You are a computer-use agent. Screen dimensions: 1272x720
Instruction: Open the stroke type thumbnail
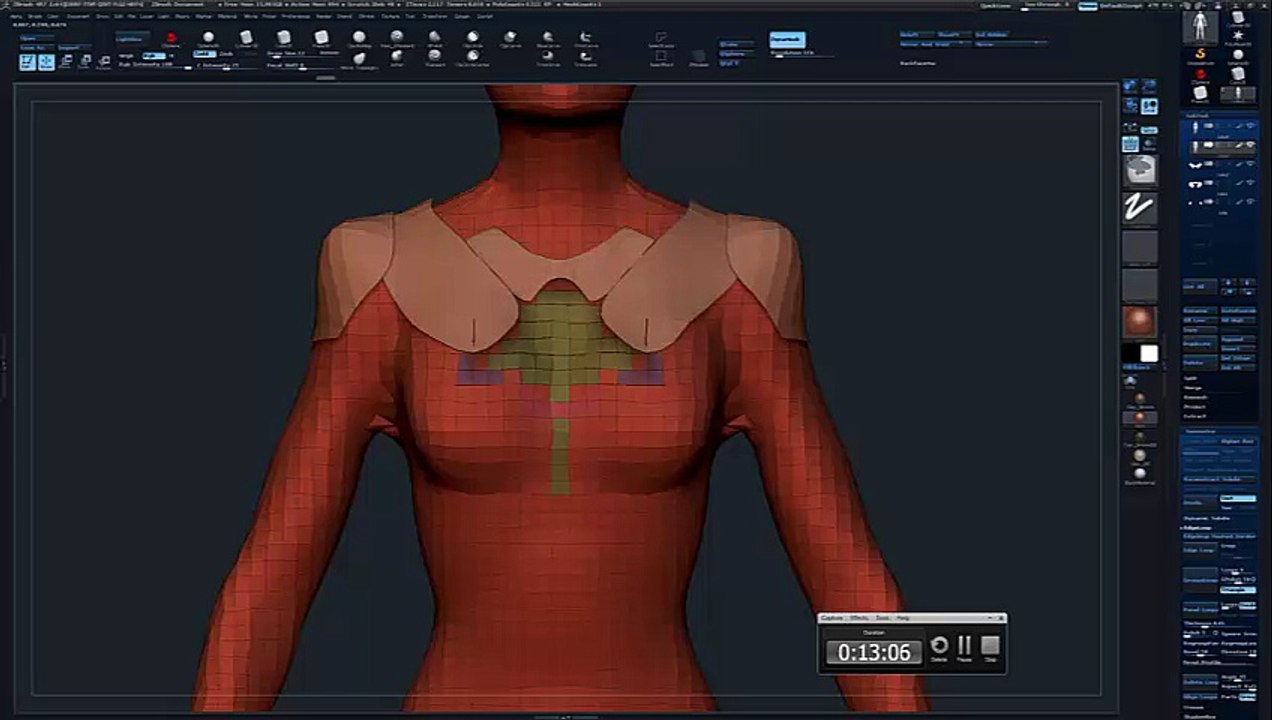pyautogui.click(x=1140, y=208)
